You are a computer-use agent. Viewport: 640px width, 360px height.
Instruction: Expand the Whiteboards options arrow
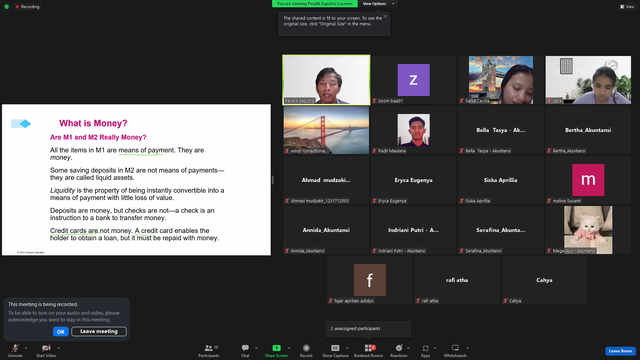coord(467,348)
